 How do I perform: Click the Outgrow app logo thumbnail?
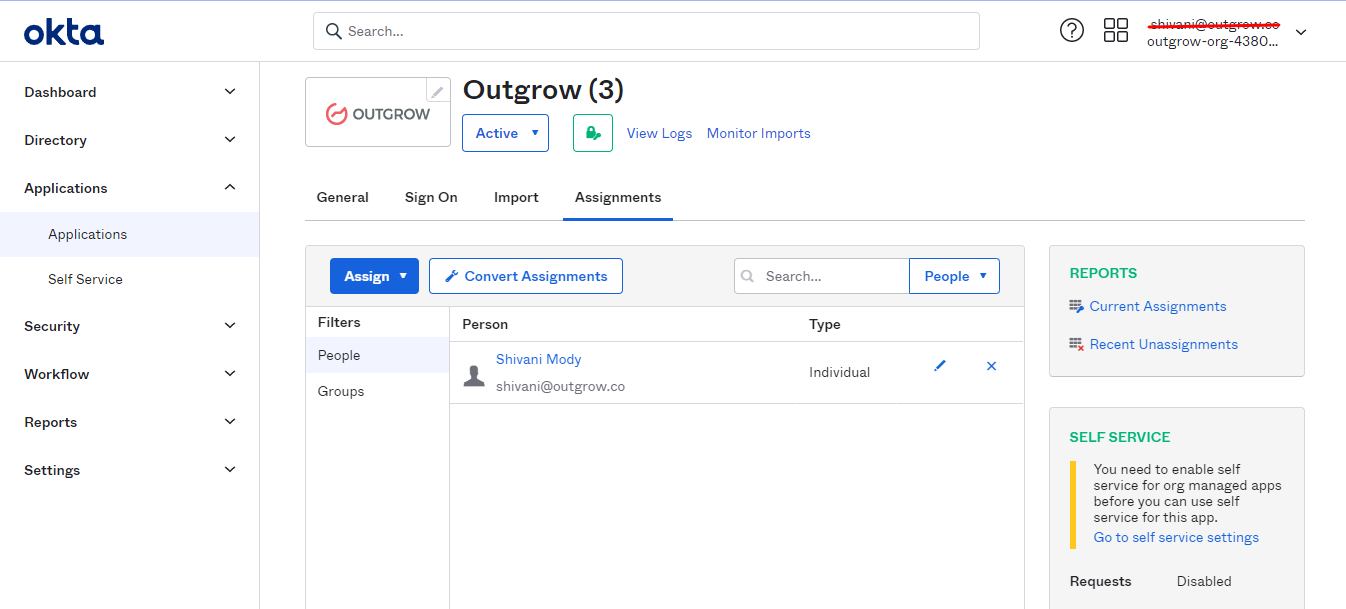pos(378,113)
